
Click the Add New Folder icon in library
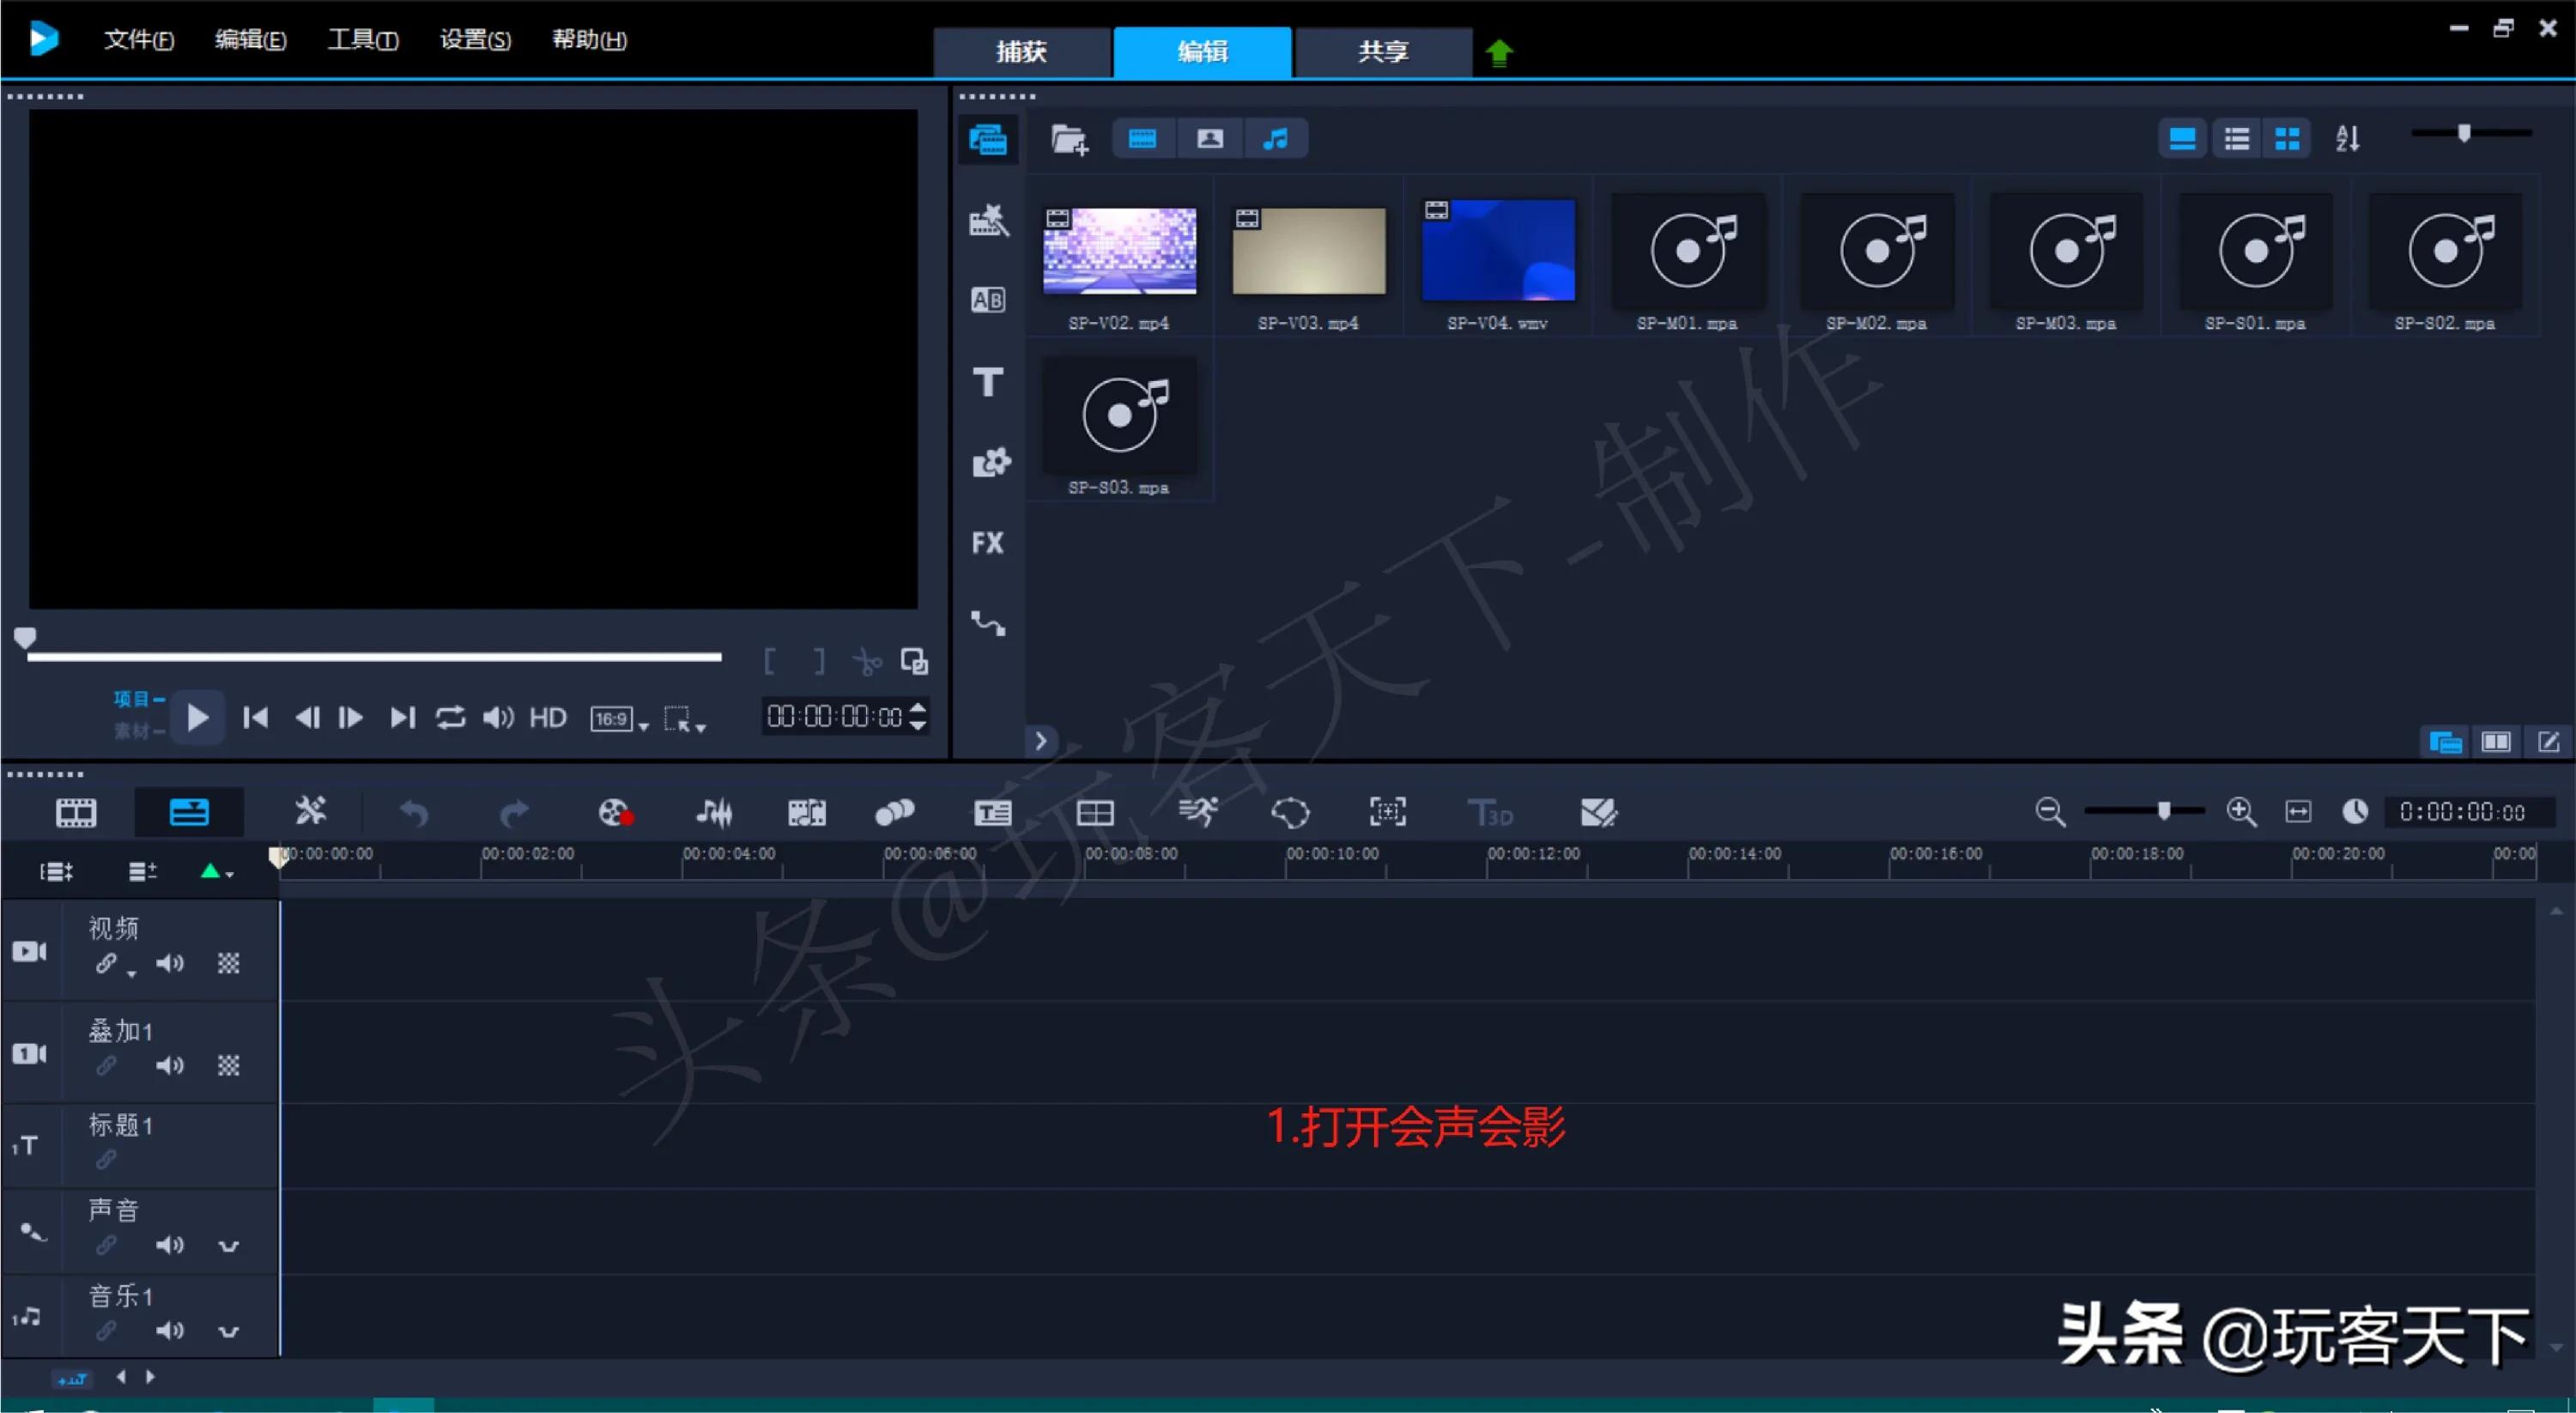tap(1069, 139)
